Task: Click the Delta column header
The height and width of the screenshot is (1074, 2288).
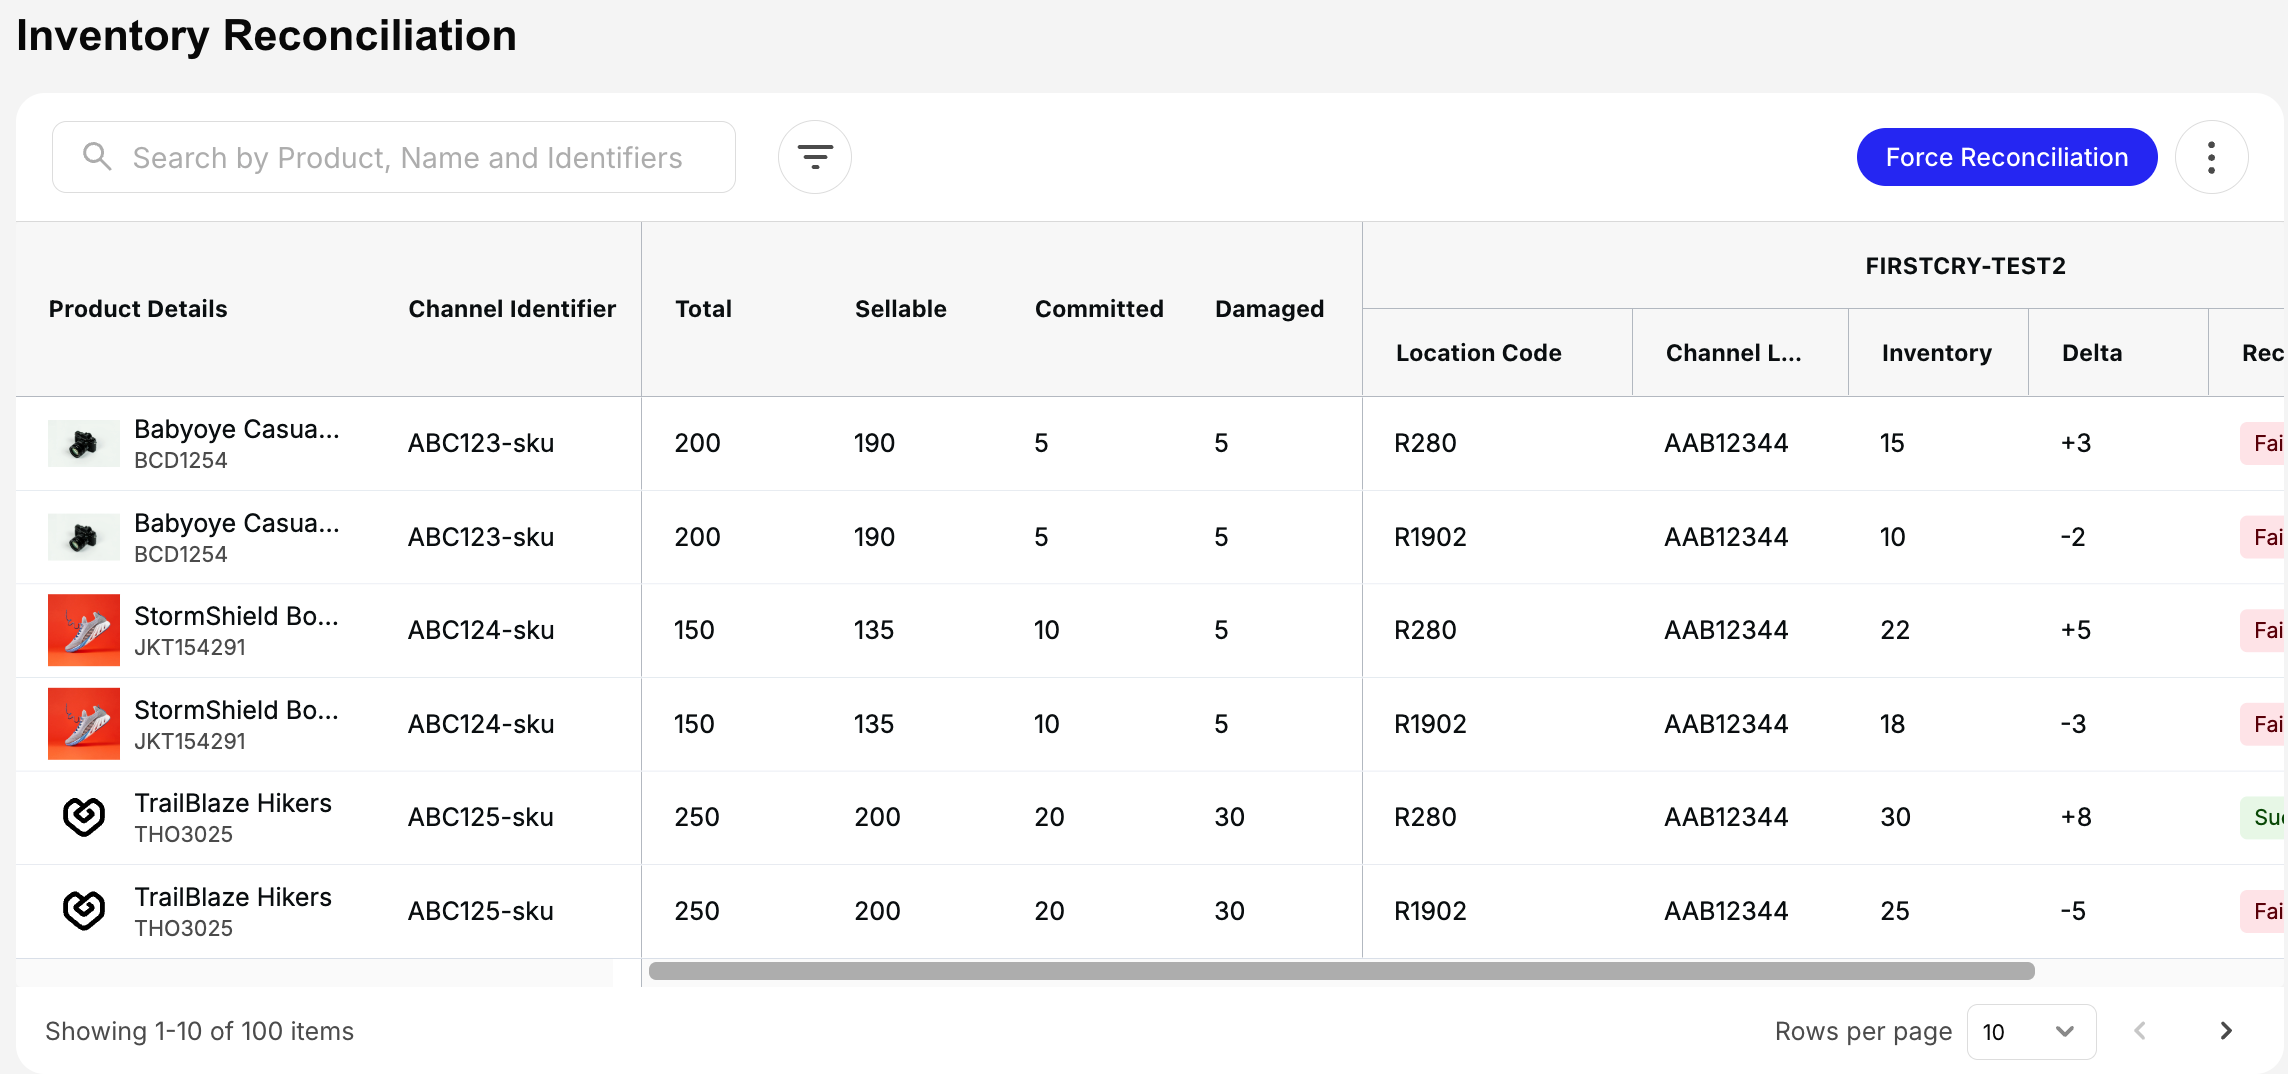Action: 2091,353
